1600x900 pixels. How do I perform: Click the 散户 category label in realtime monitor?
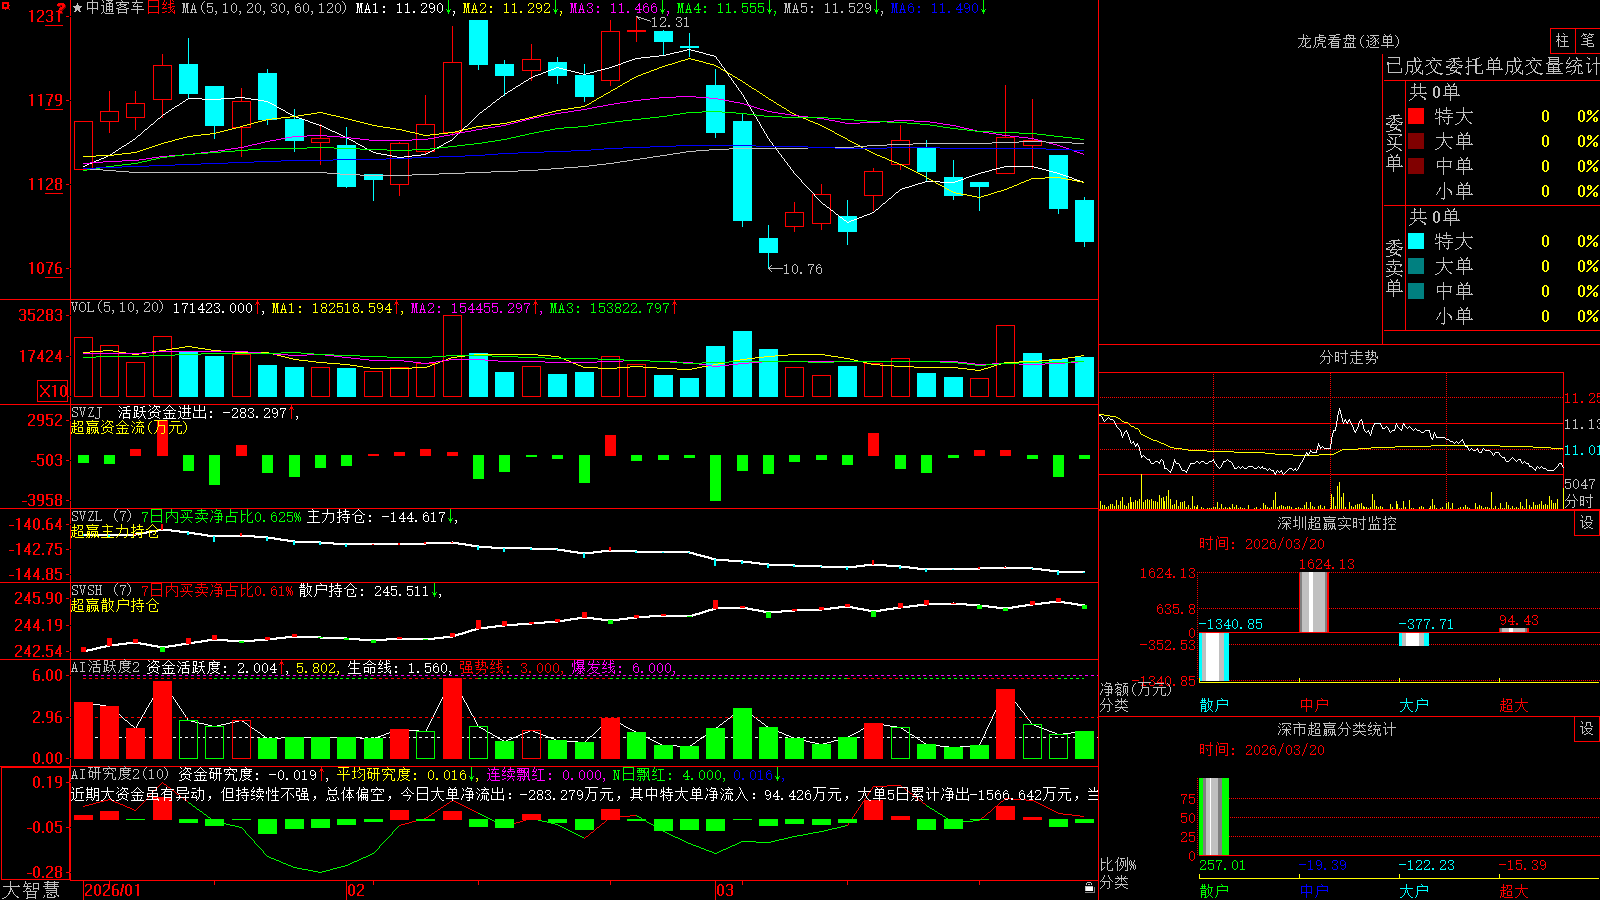tap(1214, 705)
